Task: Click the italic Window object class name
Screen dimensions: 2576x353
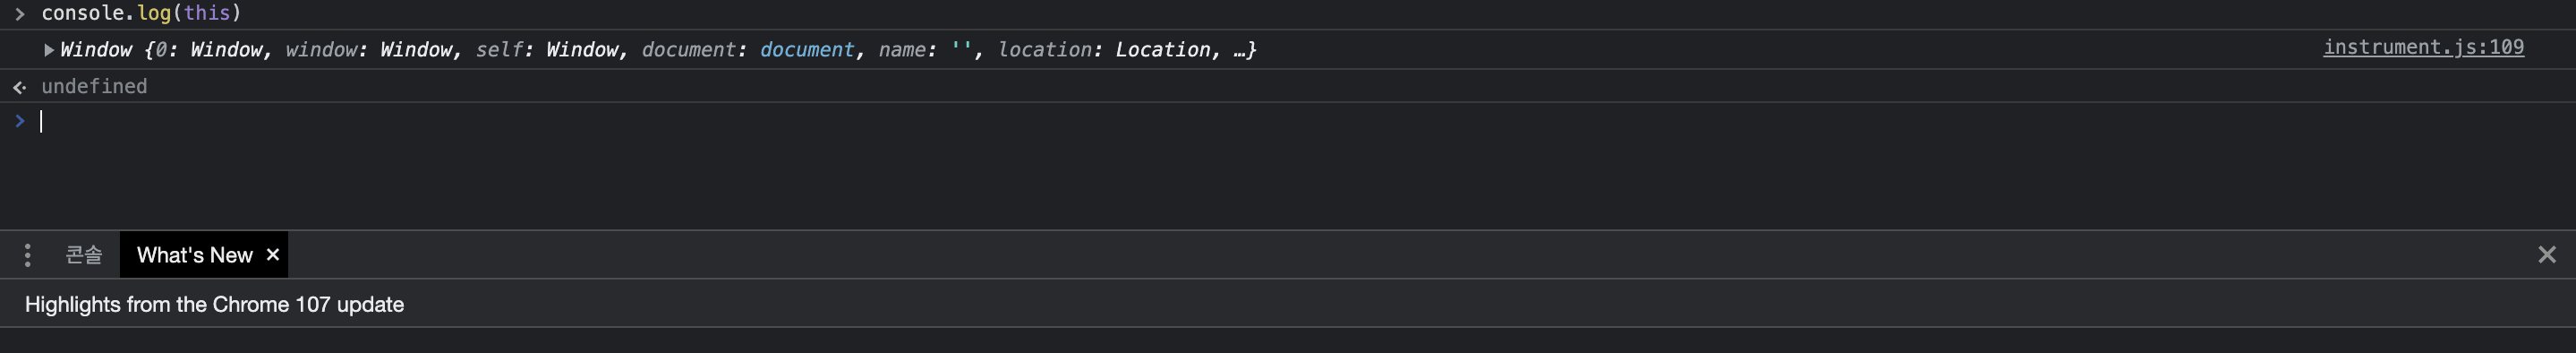Action: (x=96, y=49)
